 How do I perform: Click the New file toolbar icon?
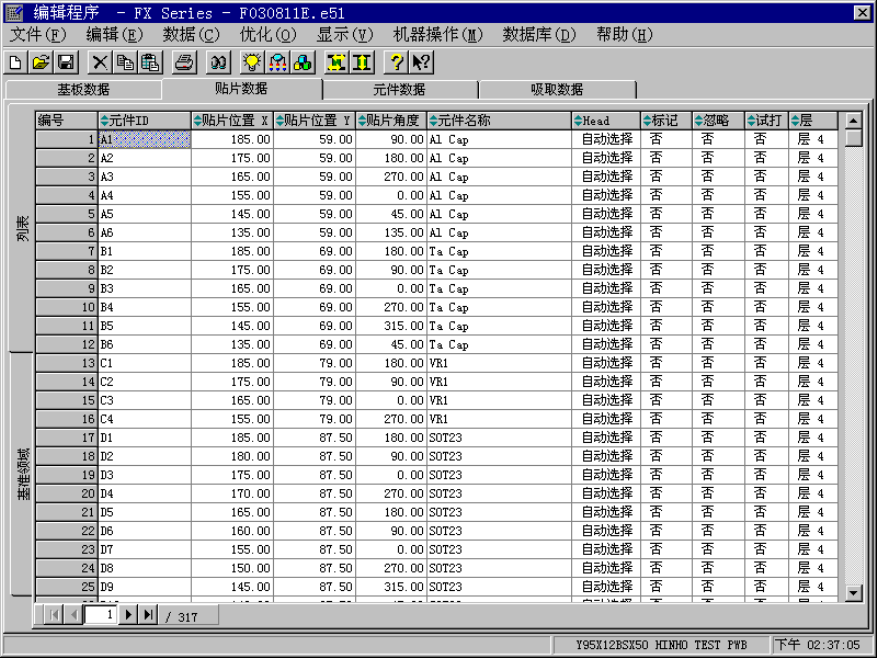click(15, 63)
